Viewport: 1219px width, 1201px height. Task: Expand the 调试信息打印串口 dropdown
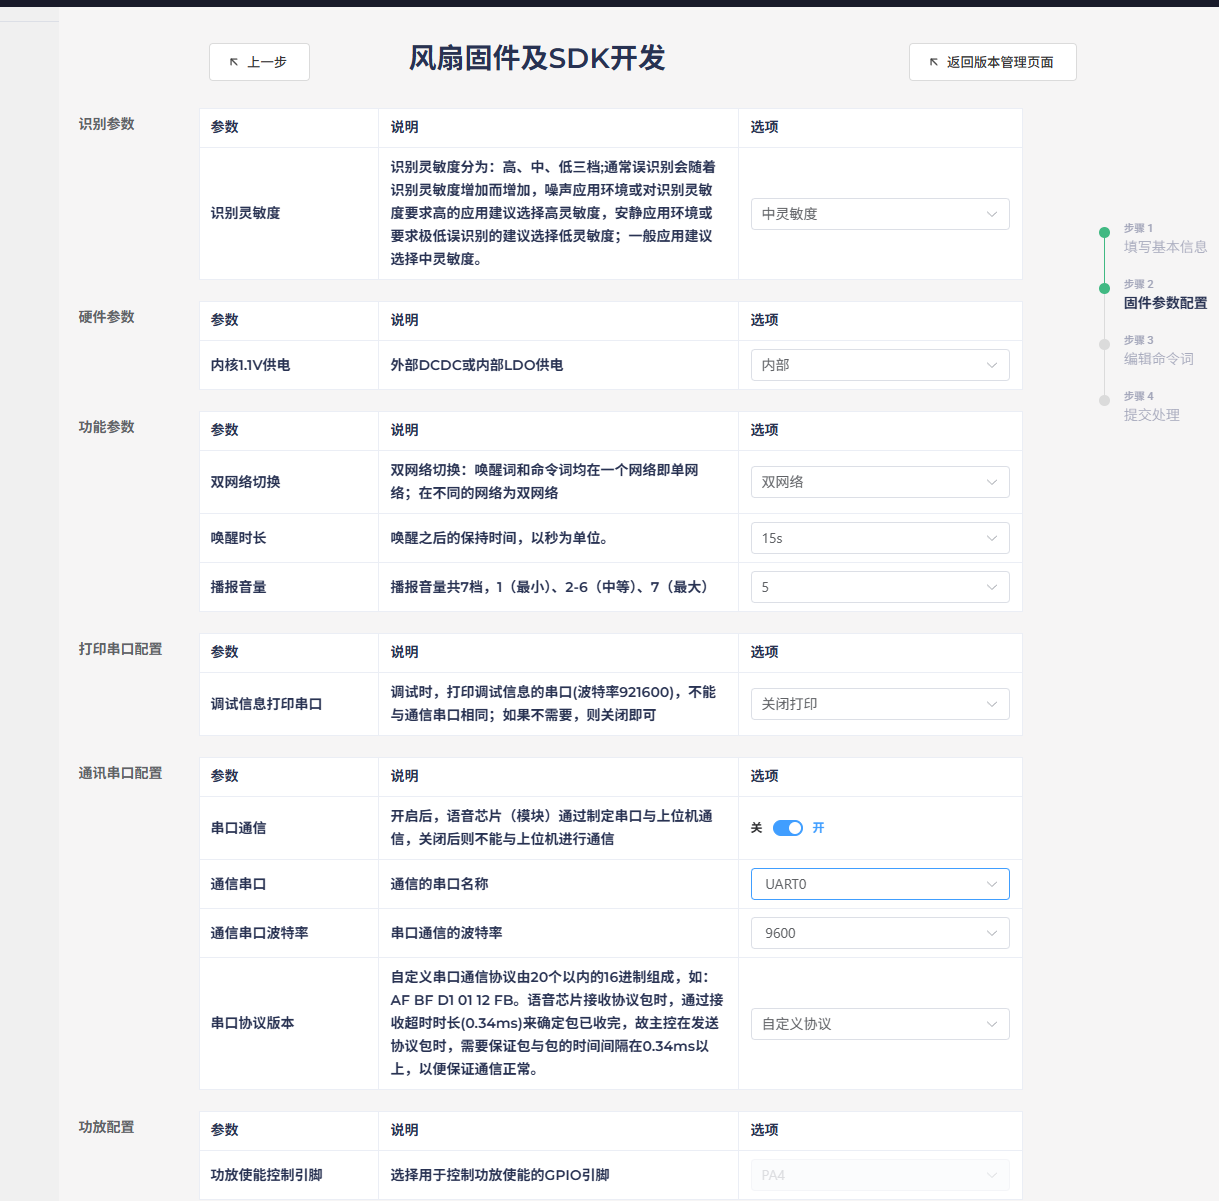point(879,704)
